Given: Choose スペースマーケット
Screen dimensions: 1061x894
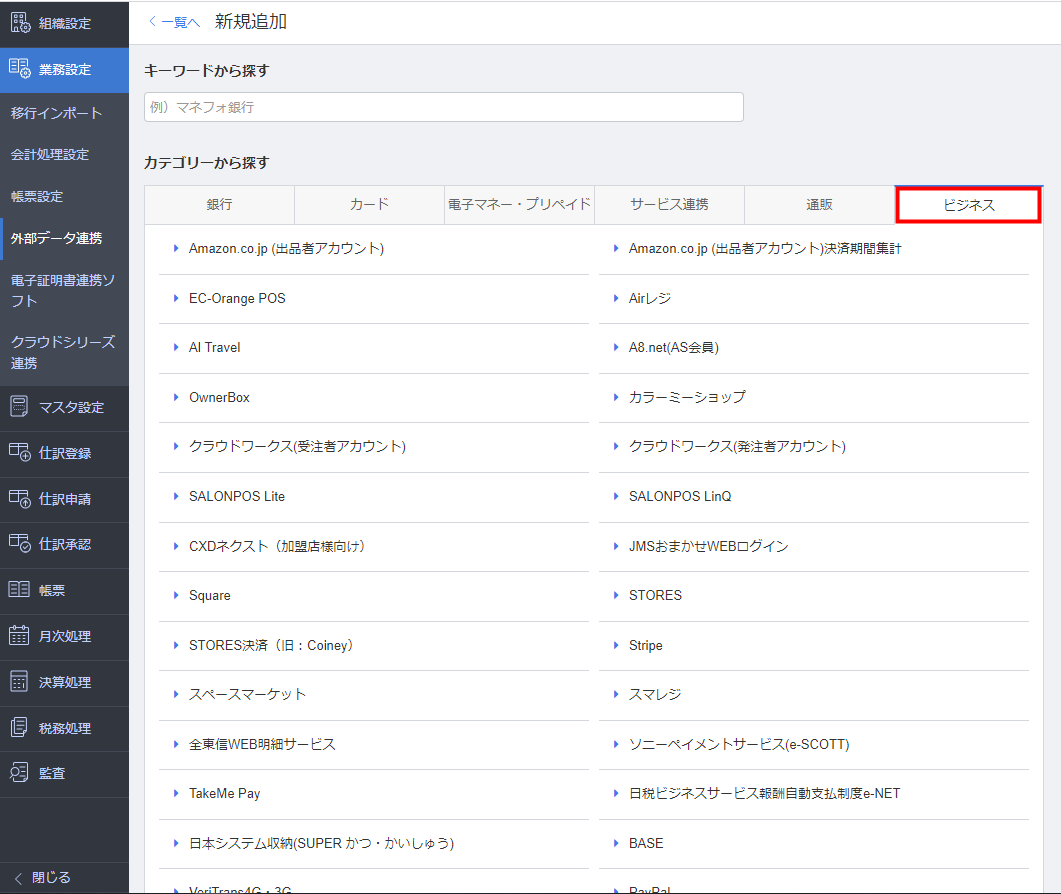Looking at the screenshot, I should [247, 694].
